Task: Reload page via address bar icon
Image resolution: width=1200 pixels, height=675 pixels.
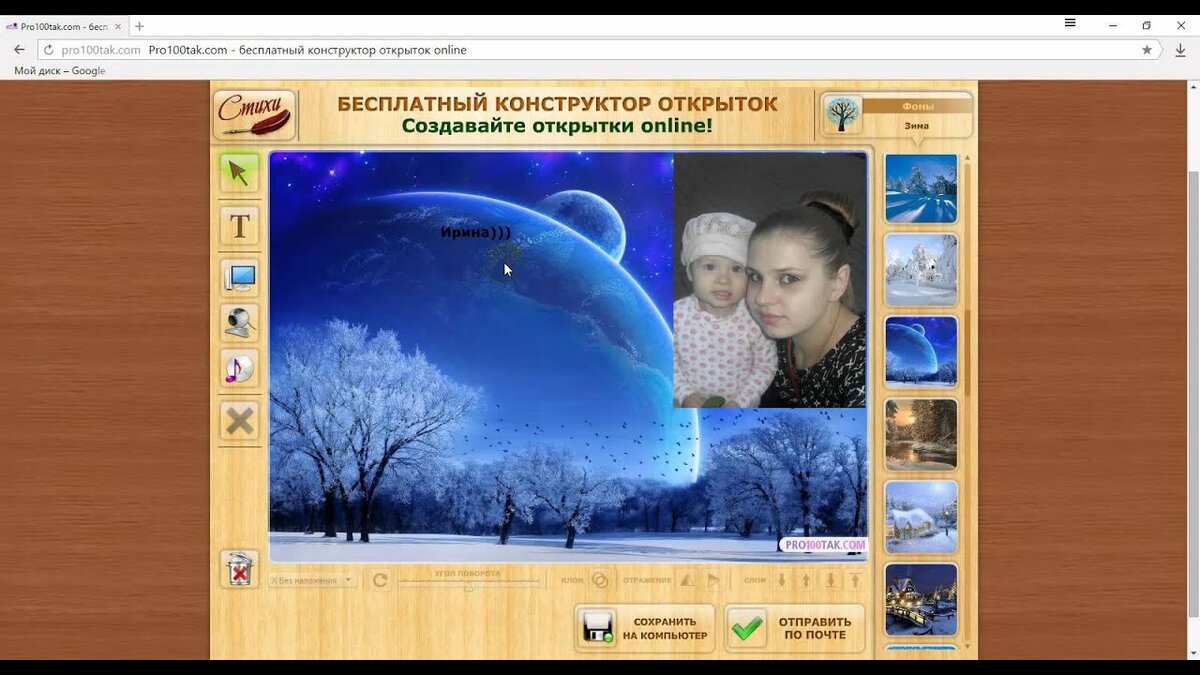Action: point(49,50)
